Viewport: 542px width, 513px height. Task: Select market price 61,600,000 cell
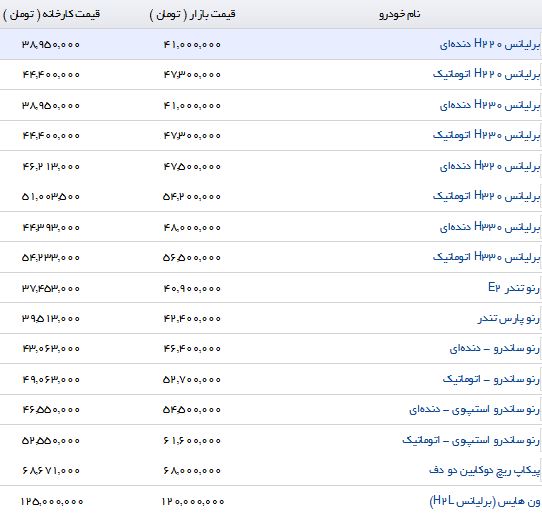192,441
